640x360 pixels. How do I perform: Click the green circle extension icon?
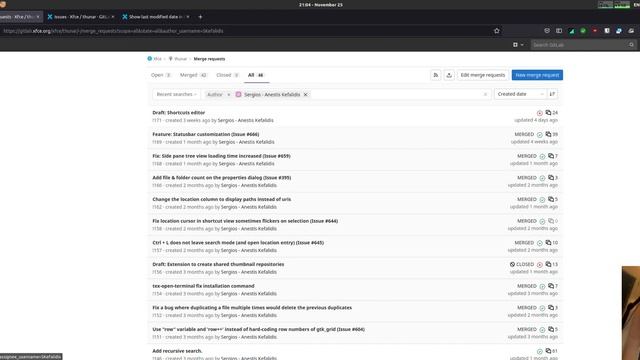point(583,31)
